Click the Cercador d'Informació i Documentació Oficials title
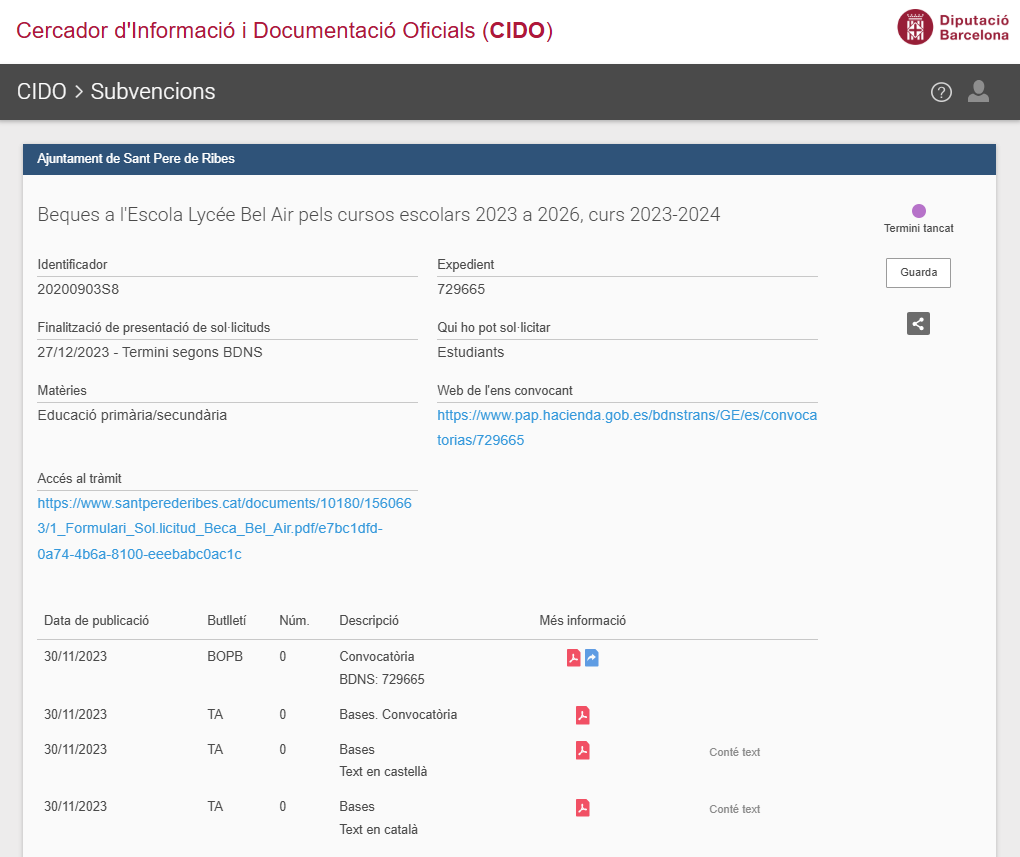 pos(284,30)
